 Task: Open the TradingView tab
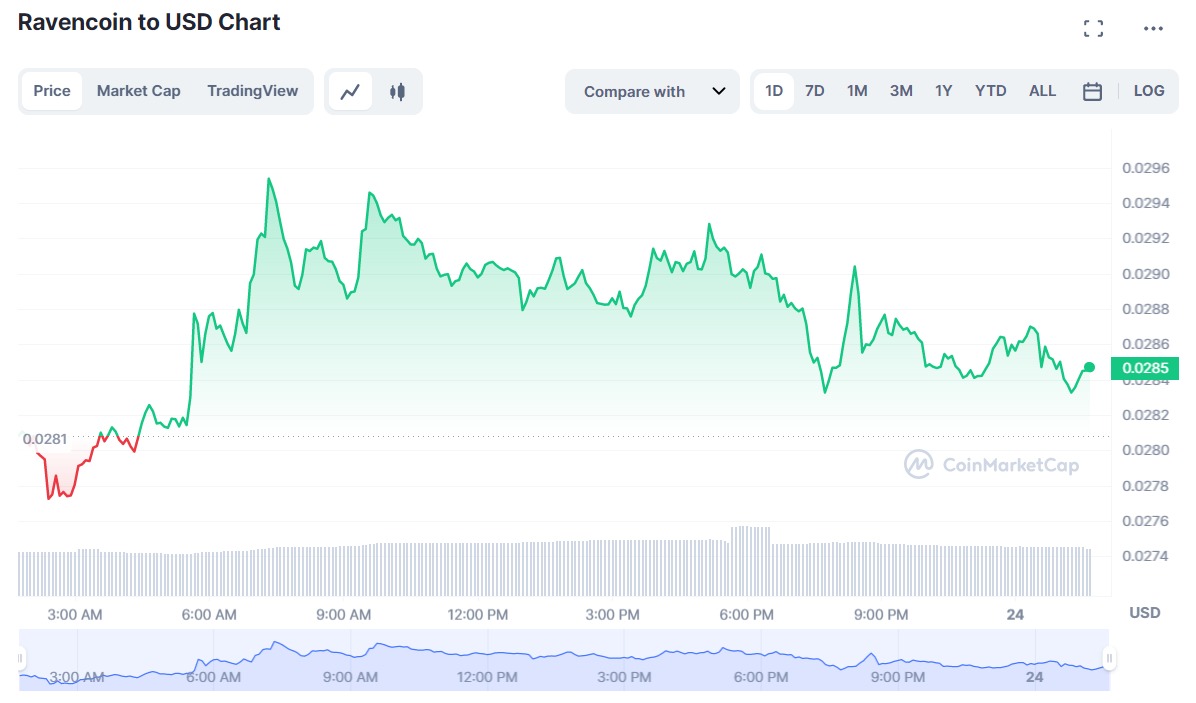(253, 91)
